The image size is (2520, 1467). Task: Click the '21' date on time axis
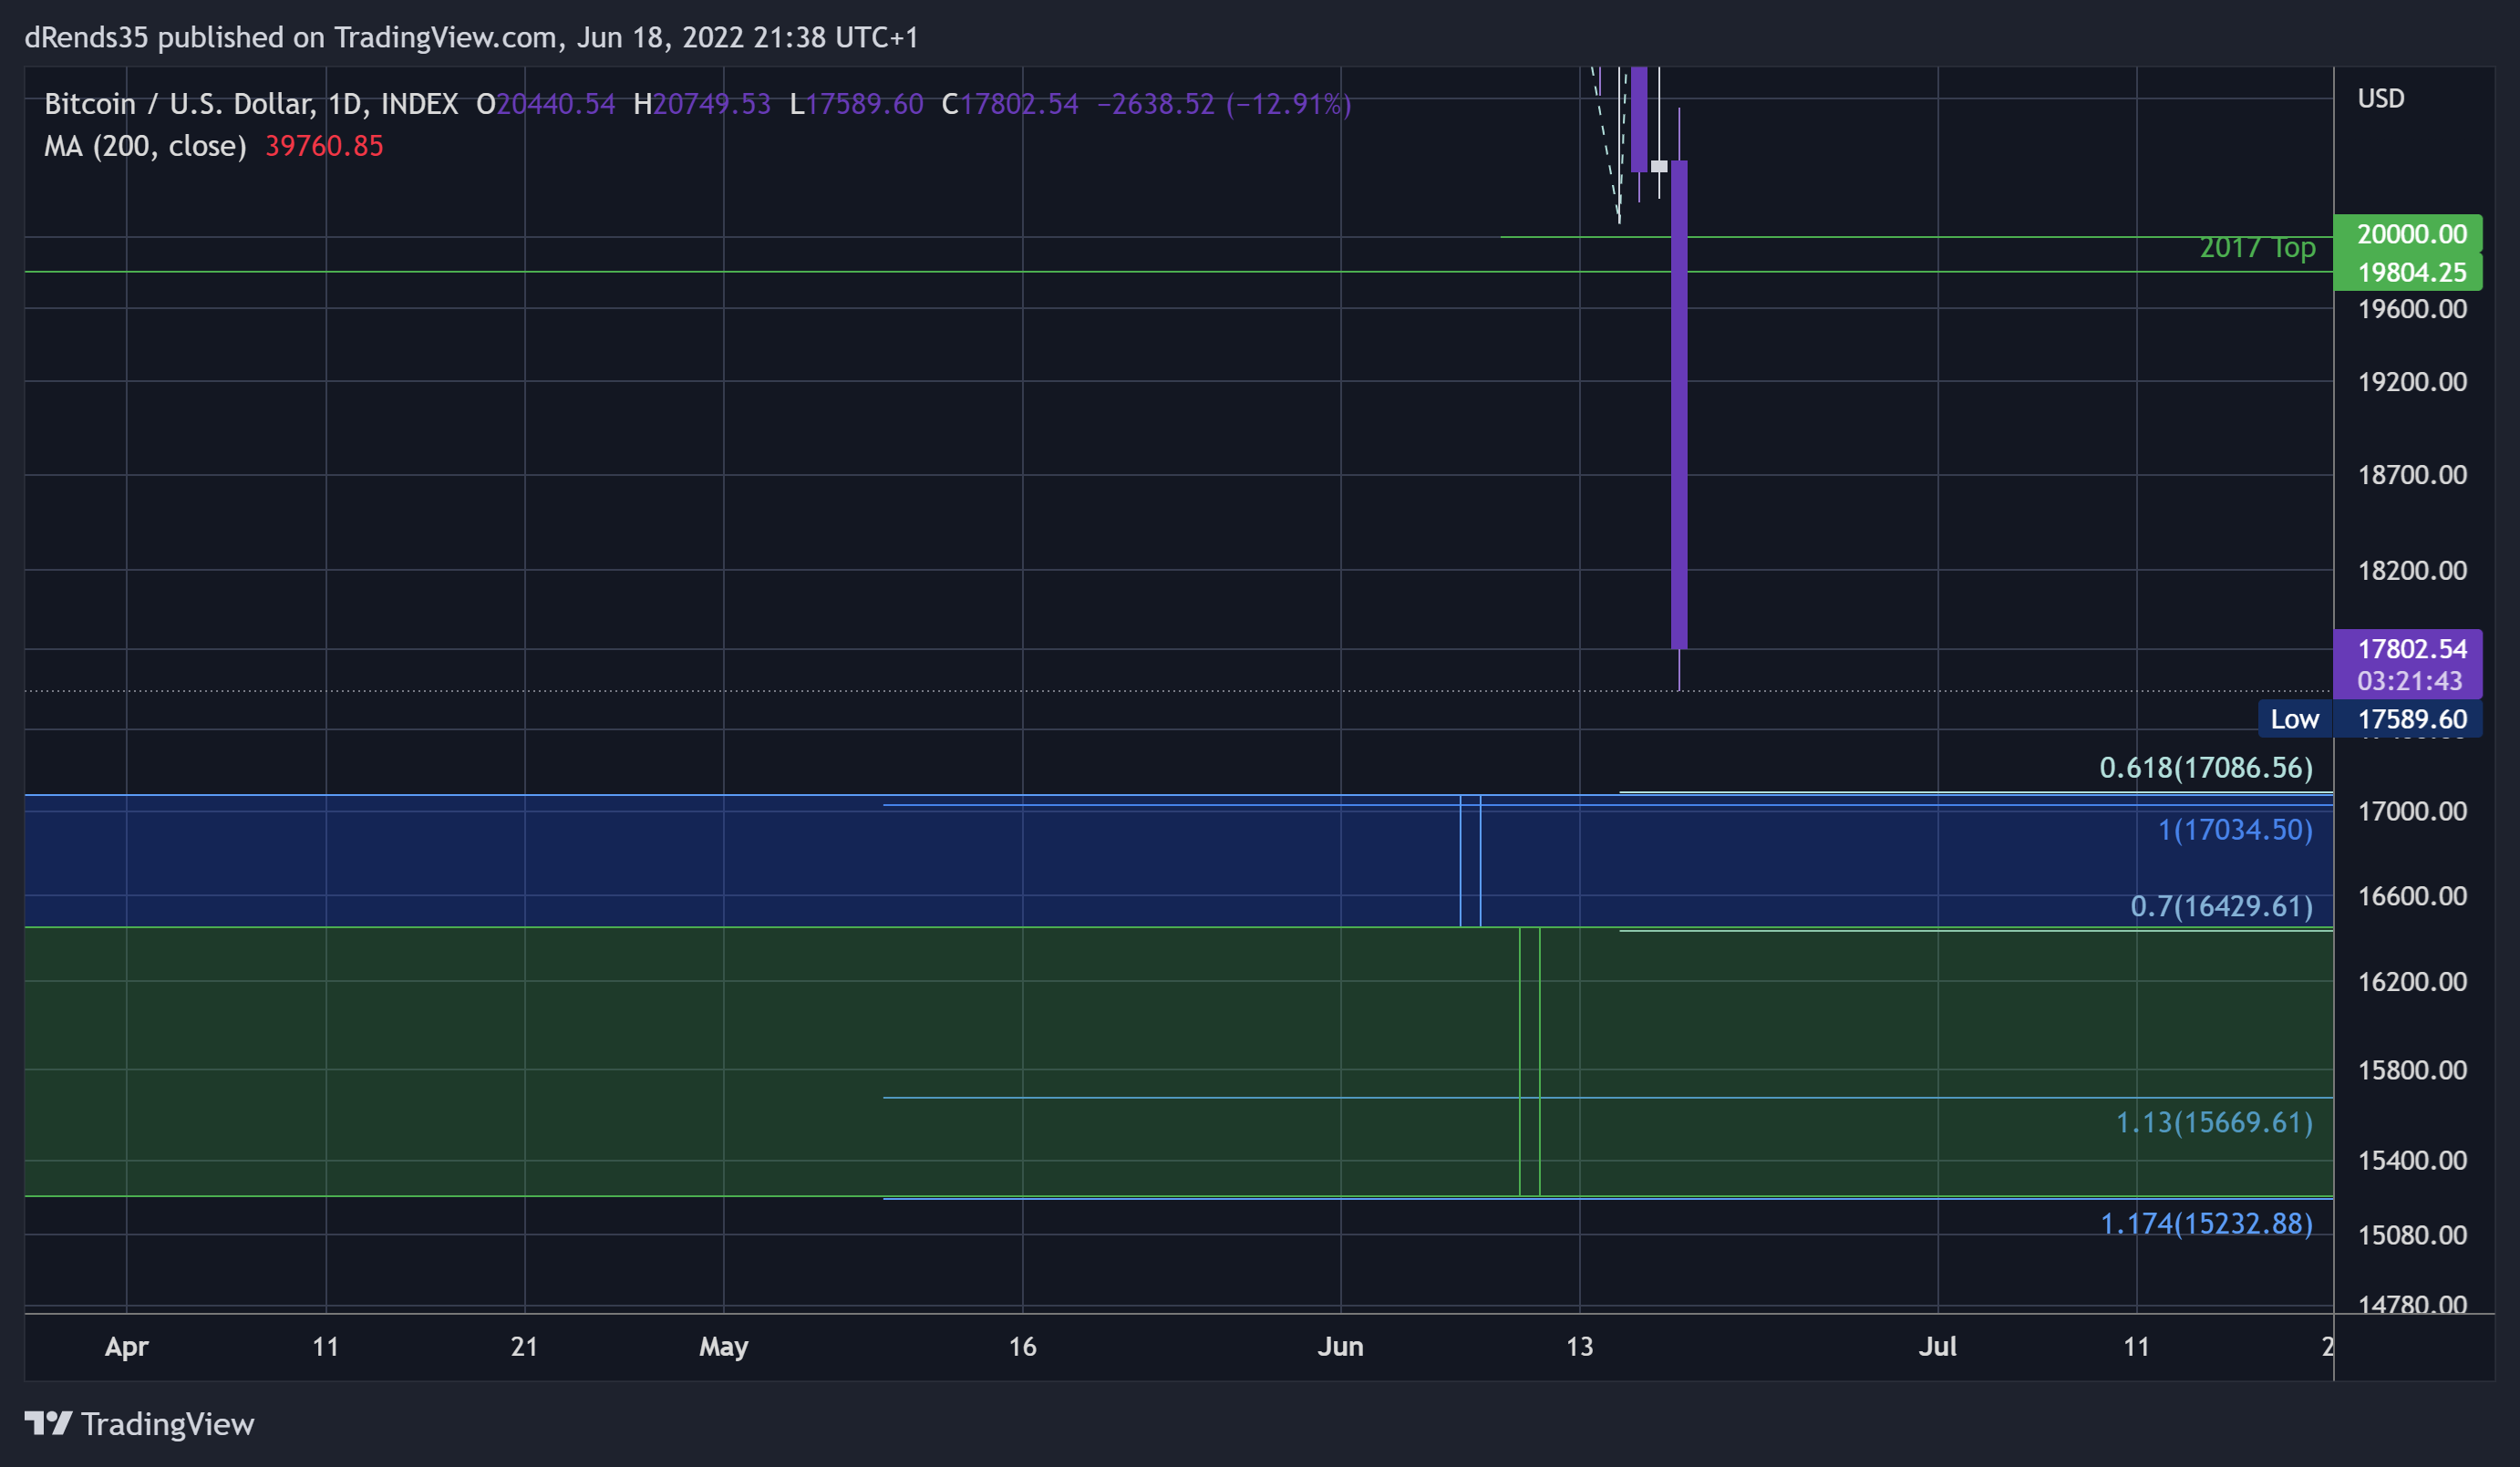click(x=524, y=1346)
